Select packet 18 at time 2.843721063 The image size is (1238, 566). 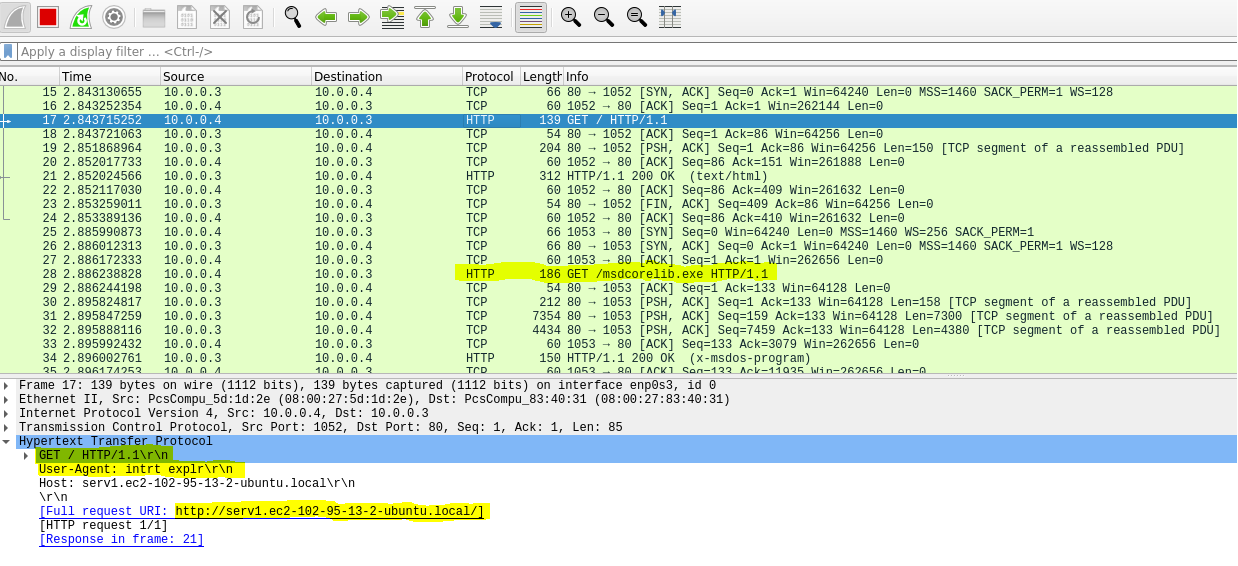618,134
